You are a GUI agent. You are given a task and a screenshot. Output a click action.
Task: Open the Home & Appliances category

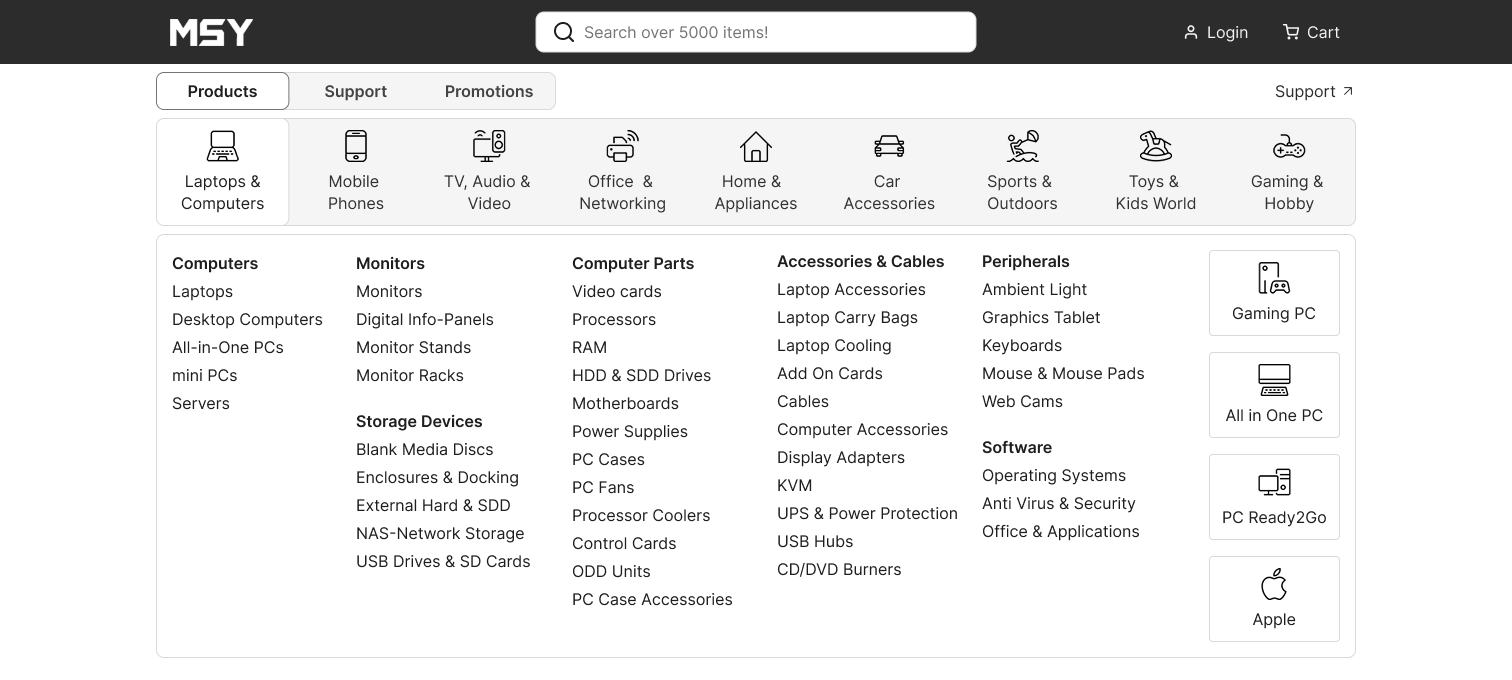[x=755, y=172]
